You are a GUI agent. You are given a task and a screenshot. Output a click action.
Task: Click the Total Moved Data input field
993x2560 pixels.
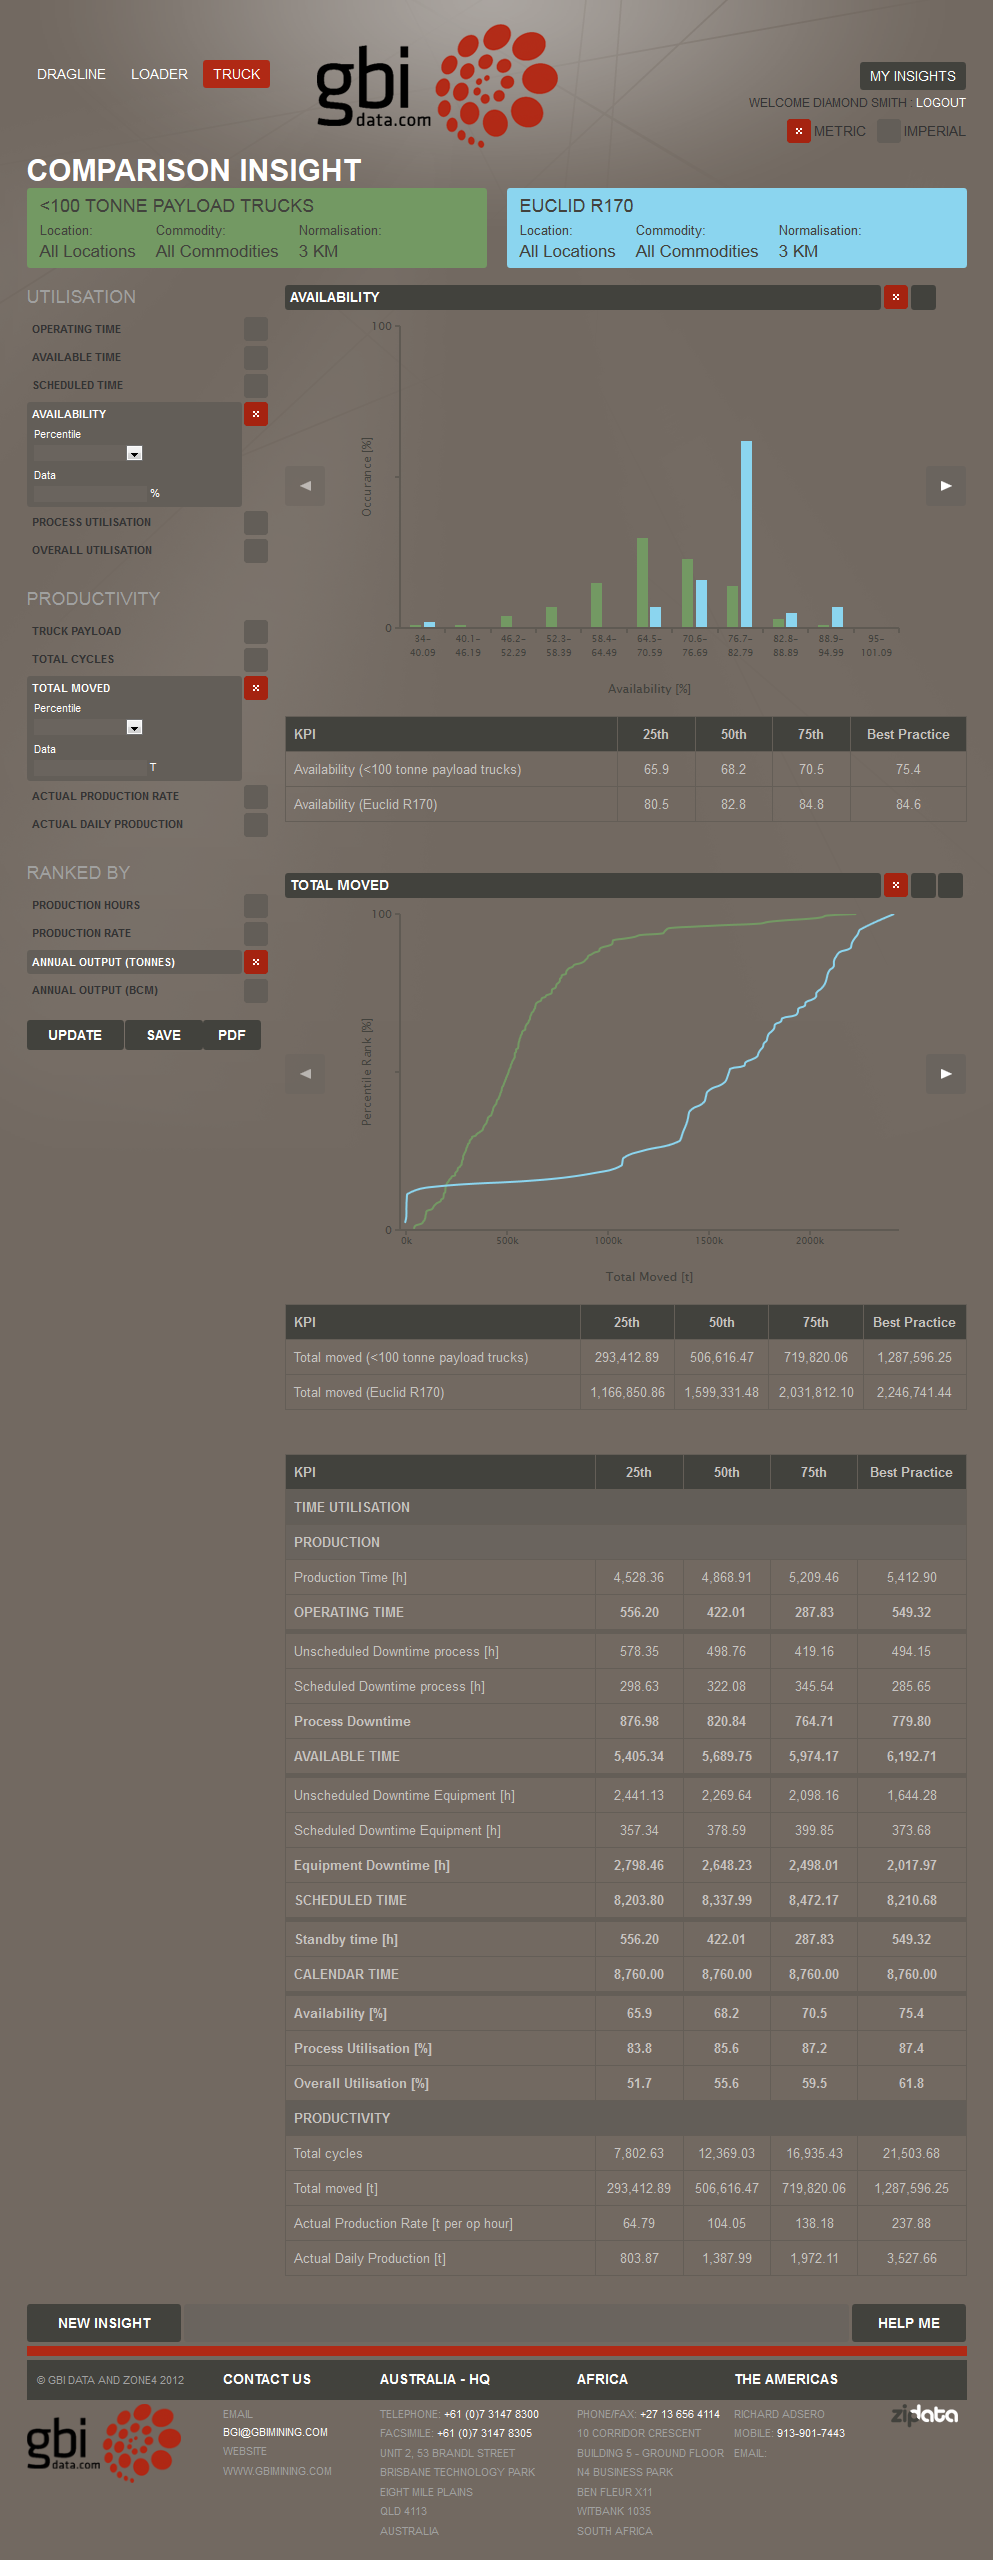pos(90,767)
